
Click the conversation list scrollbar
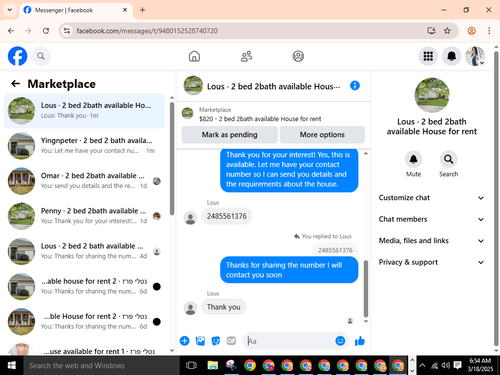(x=172, y=159)
